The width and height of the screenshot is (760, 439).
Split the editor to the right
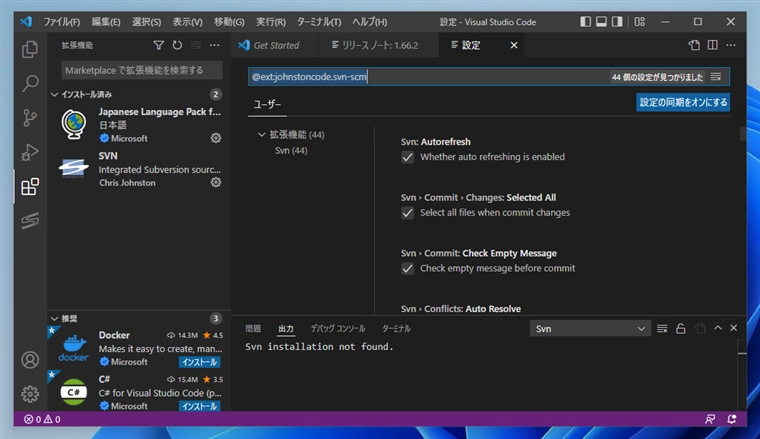pos(712,45)
